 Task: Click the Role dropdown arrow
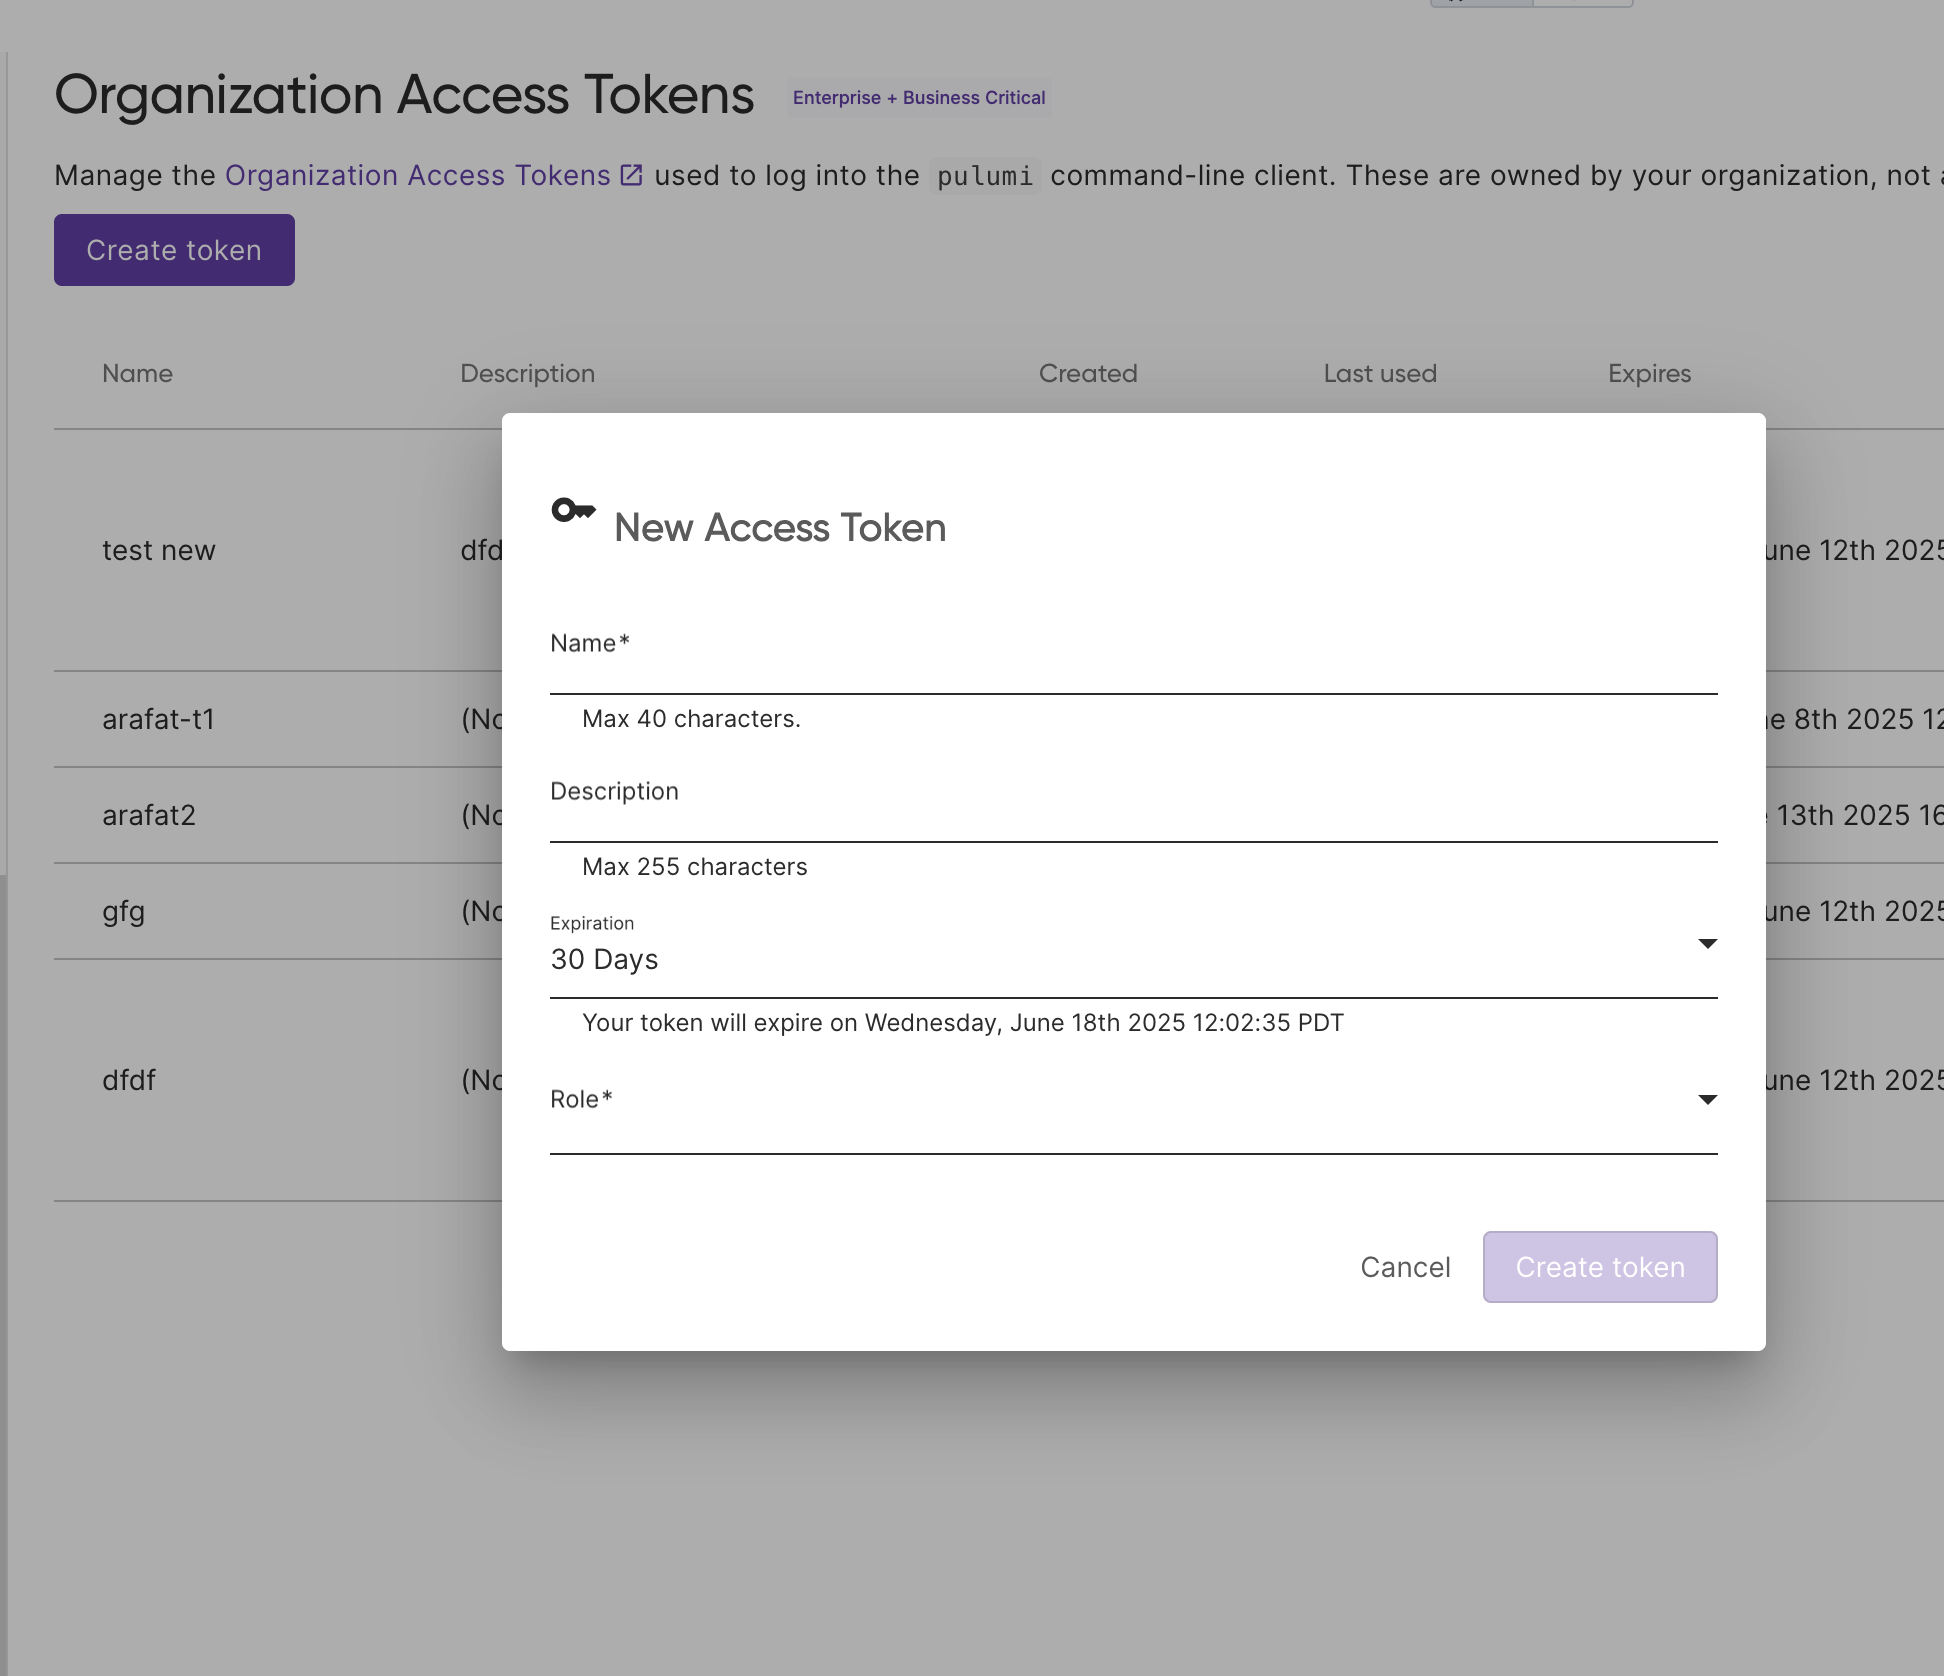tap(1707, 1100)
